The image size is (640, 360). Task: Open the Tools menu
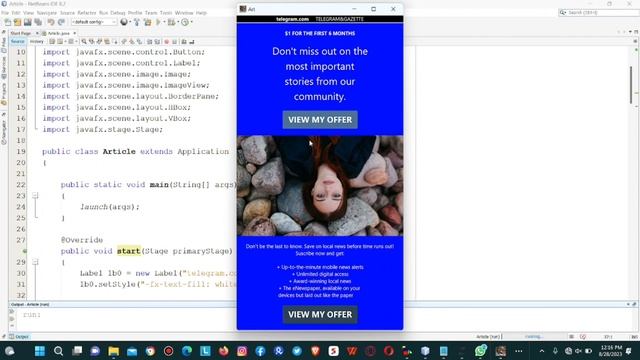tap(166, 13)
